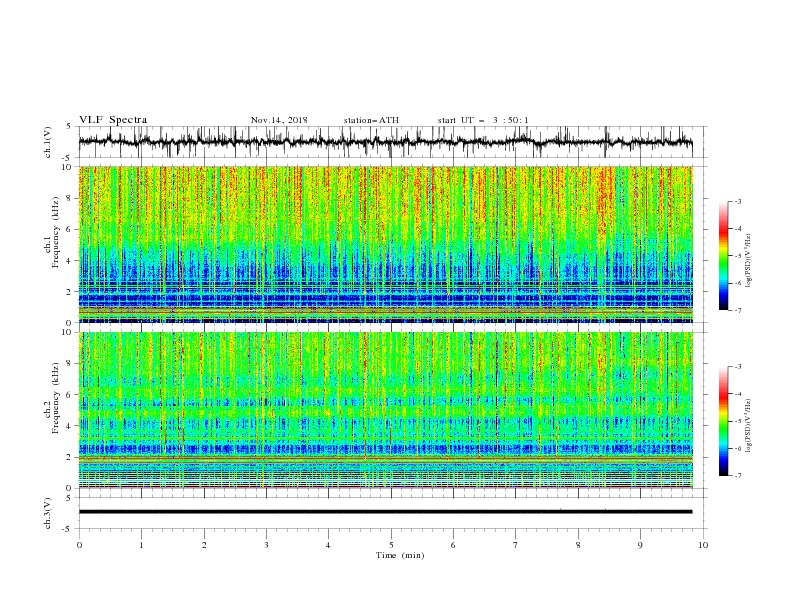The image size is (792, 612).
Task: Click the '-3' value on ch.1 color scale
Action: (x=737, y=202)
